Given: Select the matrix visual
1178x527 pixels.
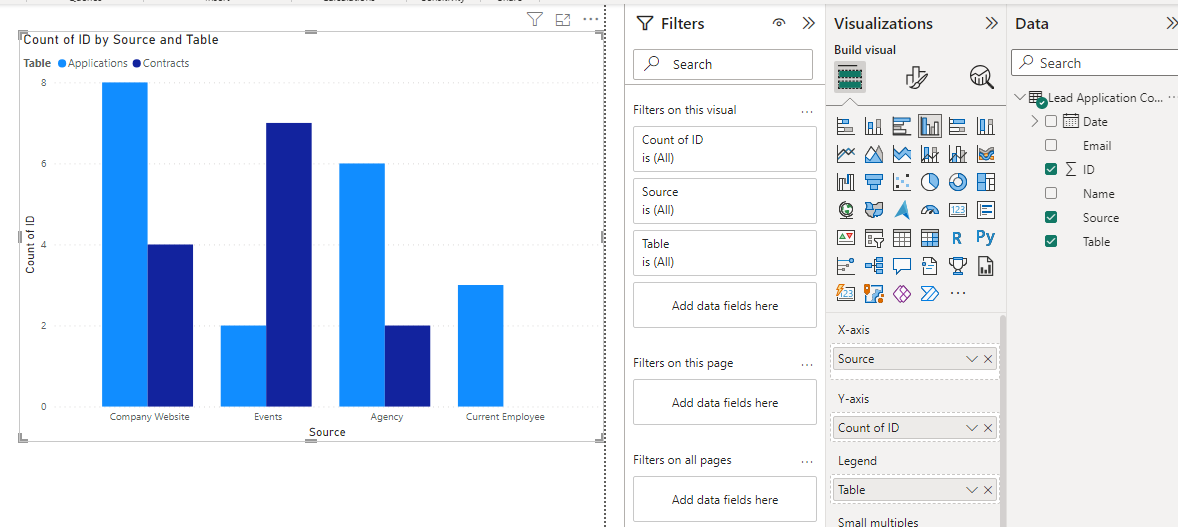Looking at the screenshot, I should 929,238.
